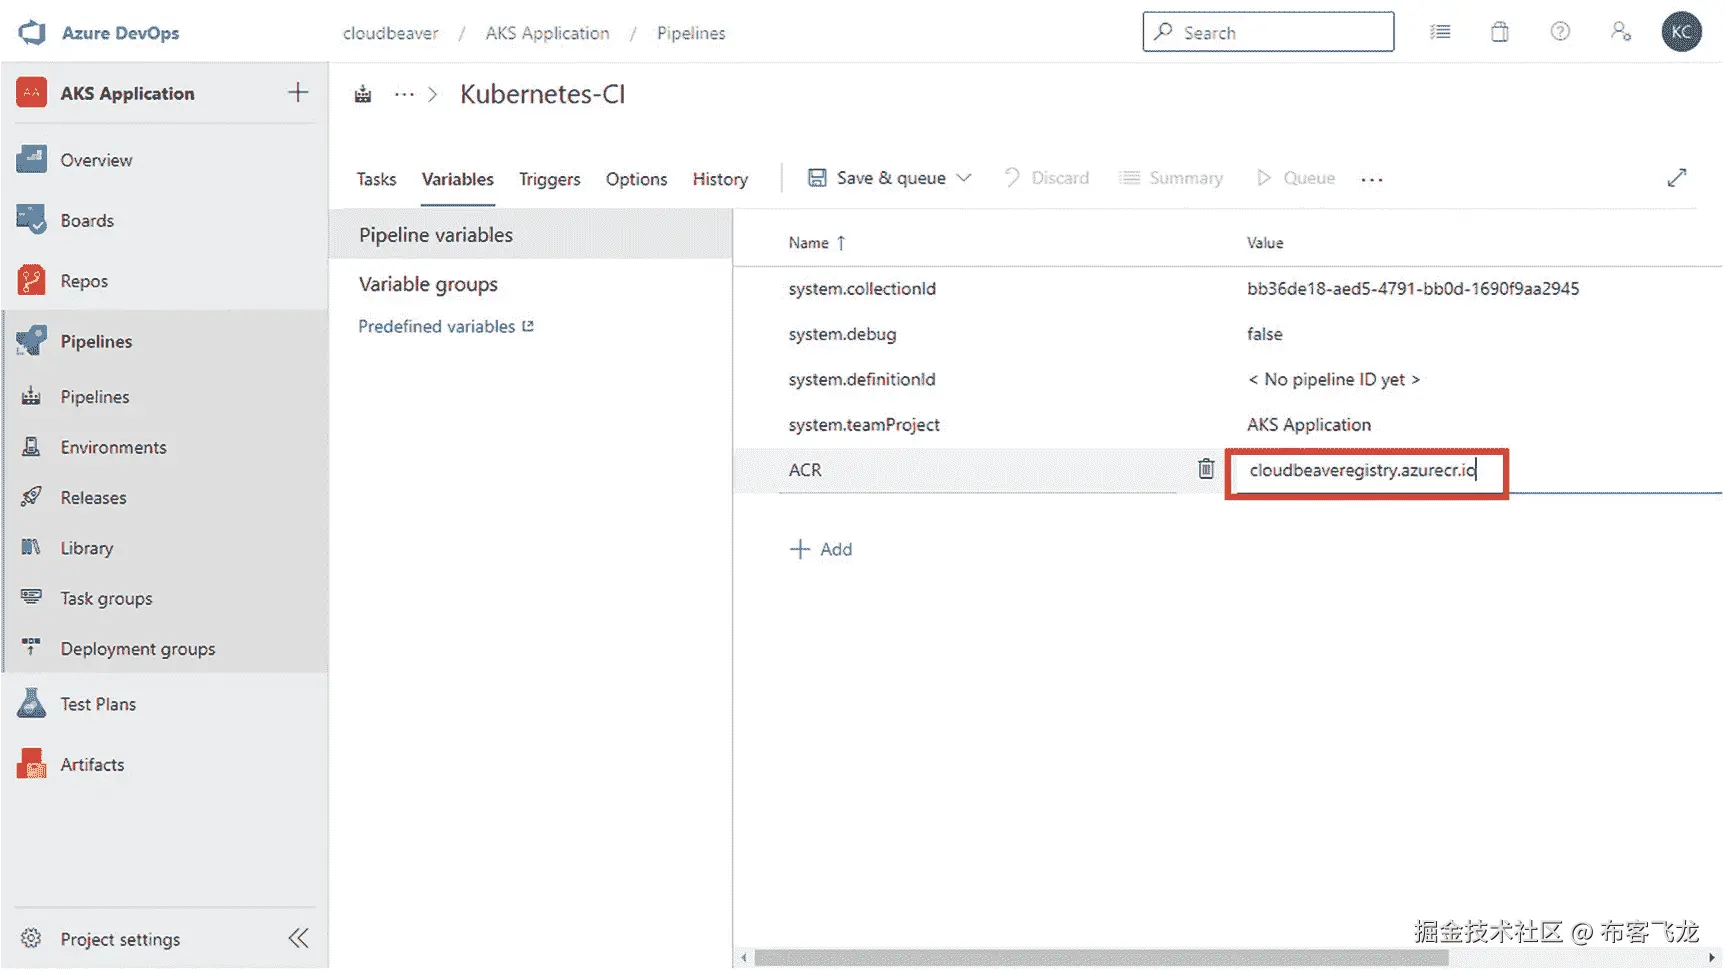Open the Triggers tab
Image resolution: width=1725 pixels, height=971 pixels.
point(549,179)
